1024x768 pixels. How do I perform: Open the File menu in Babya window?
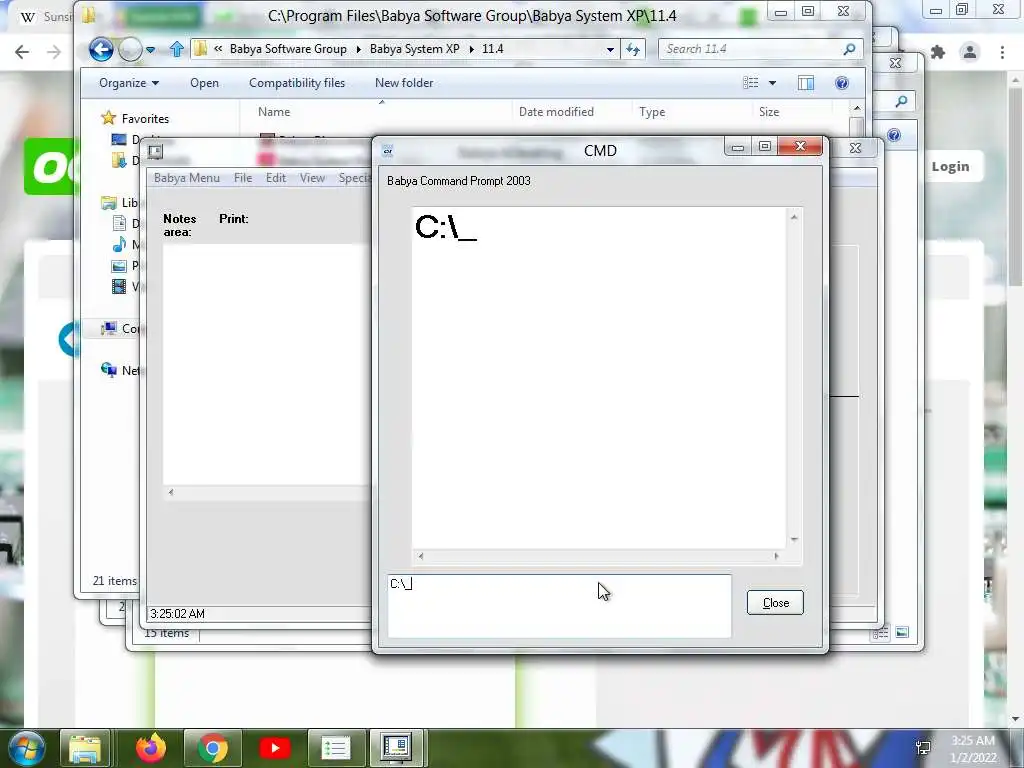243,178
